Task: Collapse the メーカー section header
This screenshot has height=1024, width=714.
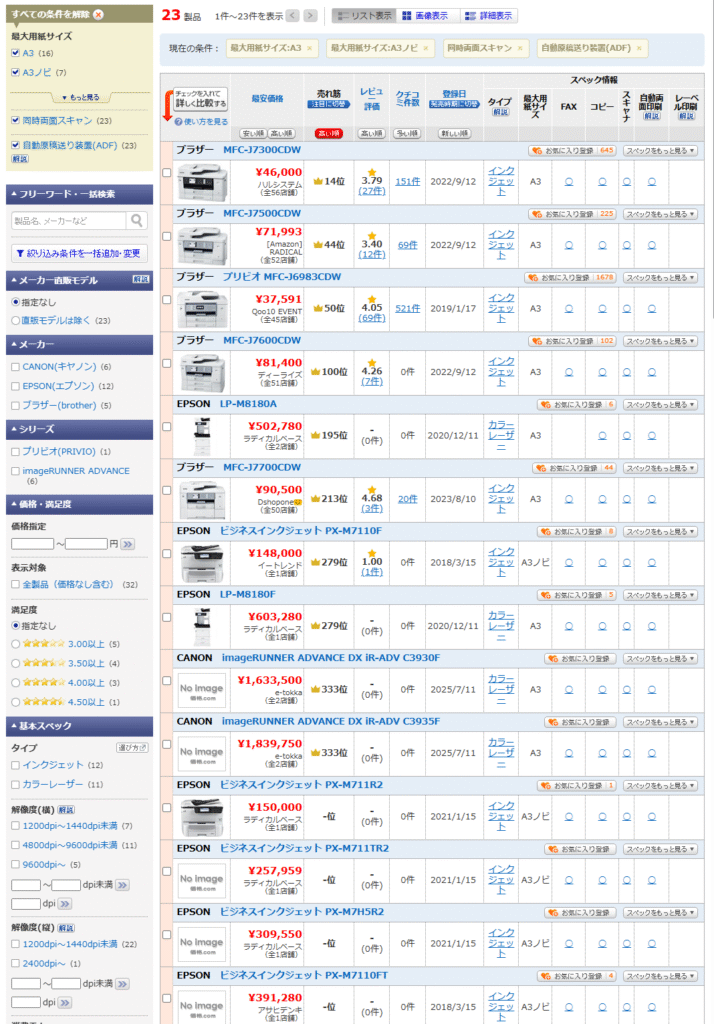Action: (x=79, y=344)
